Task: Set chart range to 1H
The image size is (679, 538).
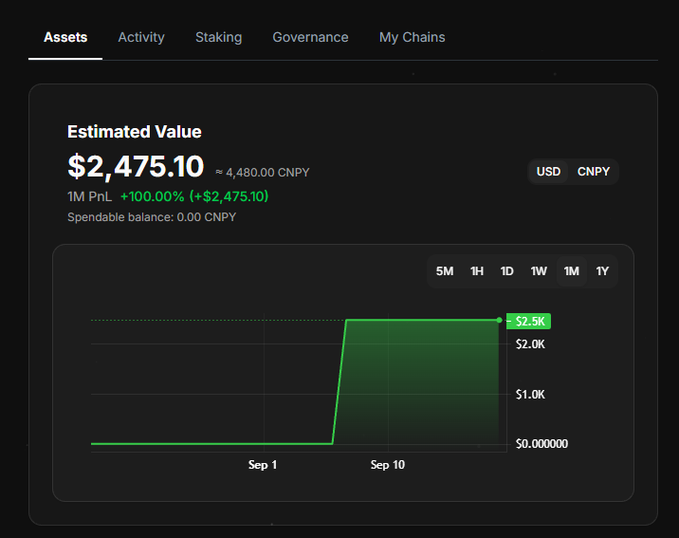Action: click(477, 271)
